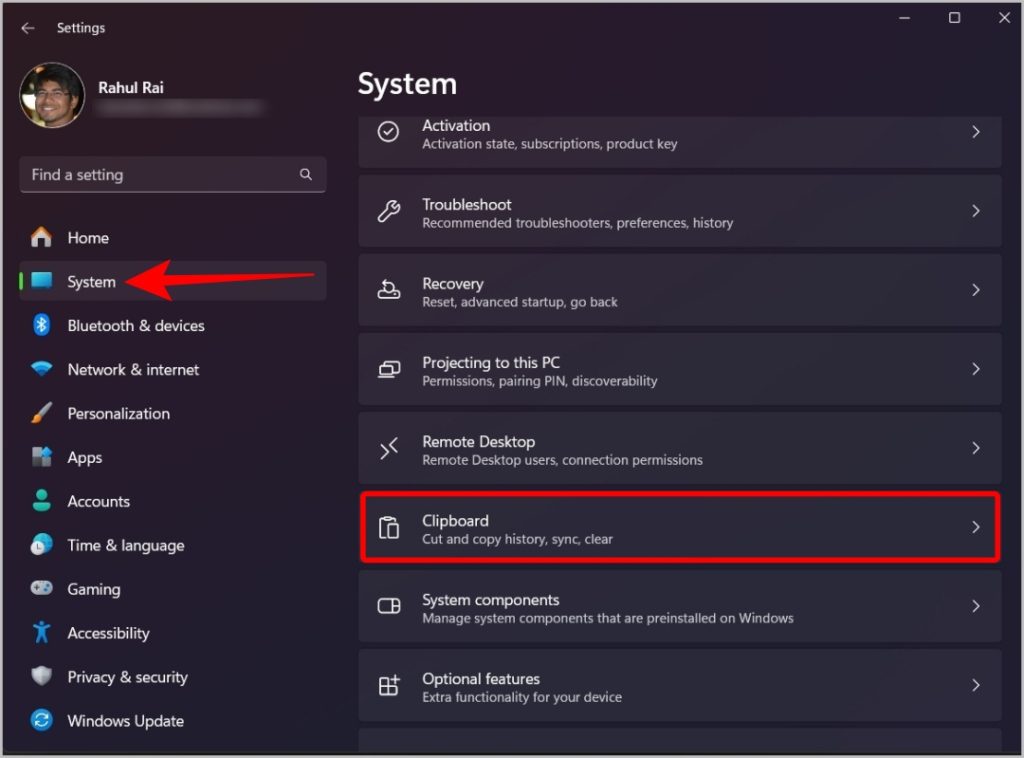This screenshot has height=758, width=1024.
Task: Select System label in the sidebar
Action: 91,281
